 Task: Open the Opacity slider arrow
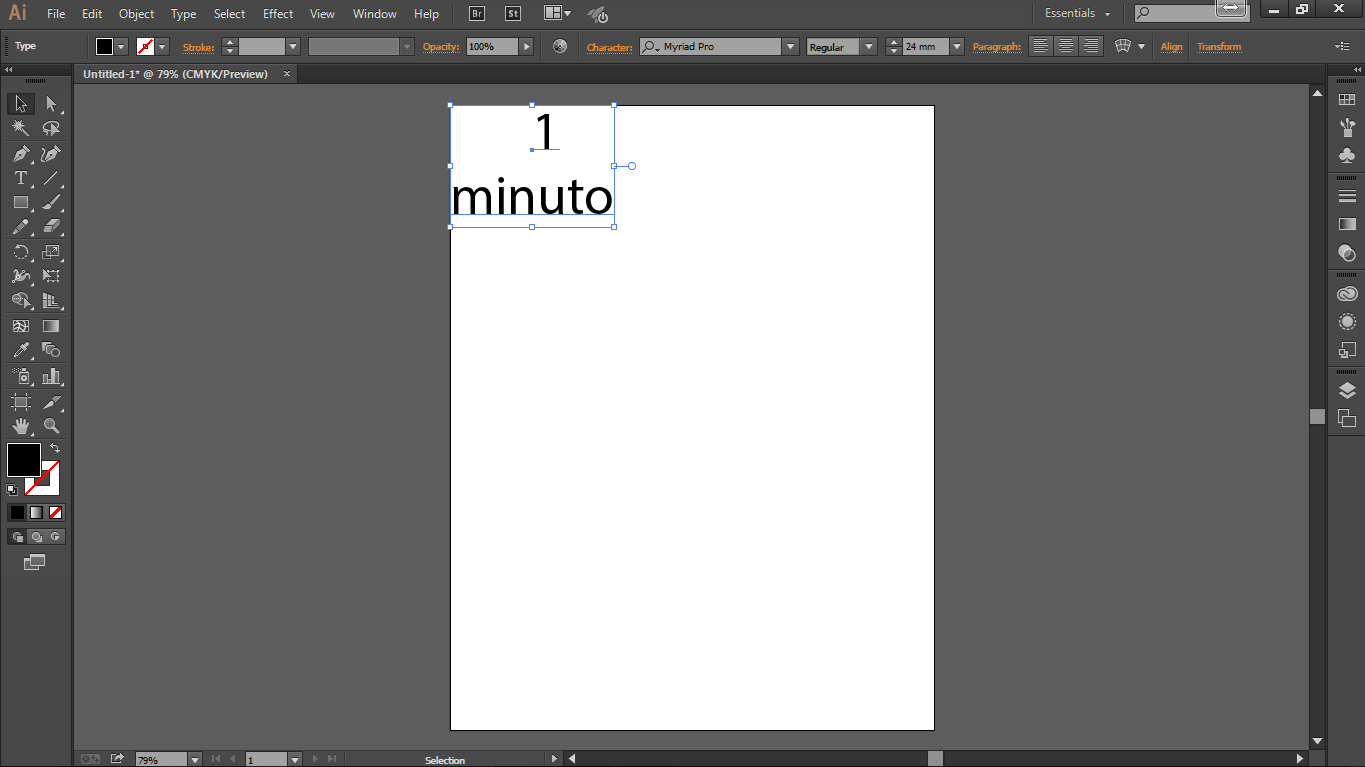click(x=527, y=47)
